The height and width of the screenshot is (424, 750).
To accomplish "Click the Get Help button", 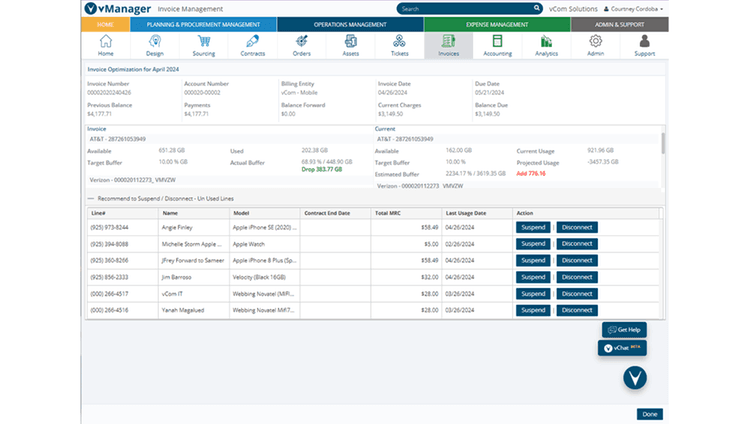I will [x=624, y=330].
